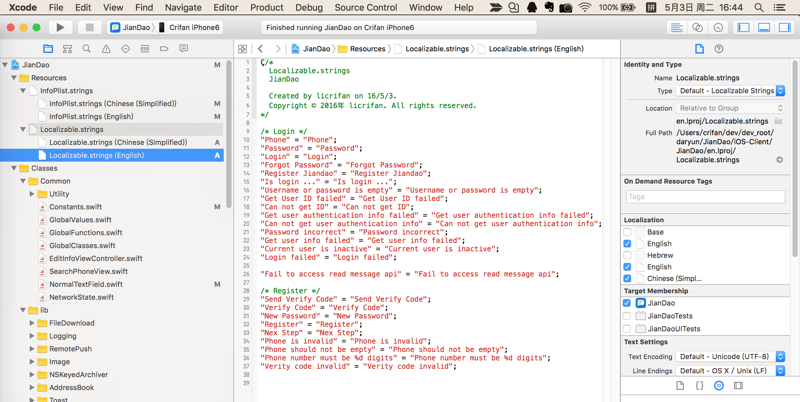
Task: Show the Object library
Action: [719, 386]
